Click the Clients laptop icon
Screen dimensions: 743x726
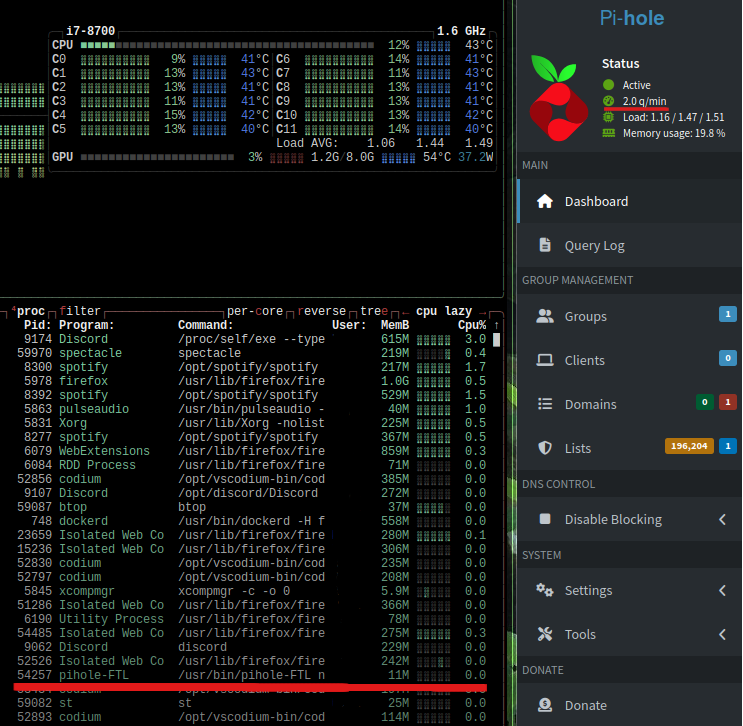tap(545, 360)
